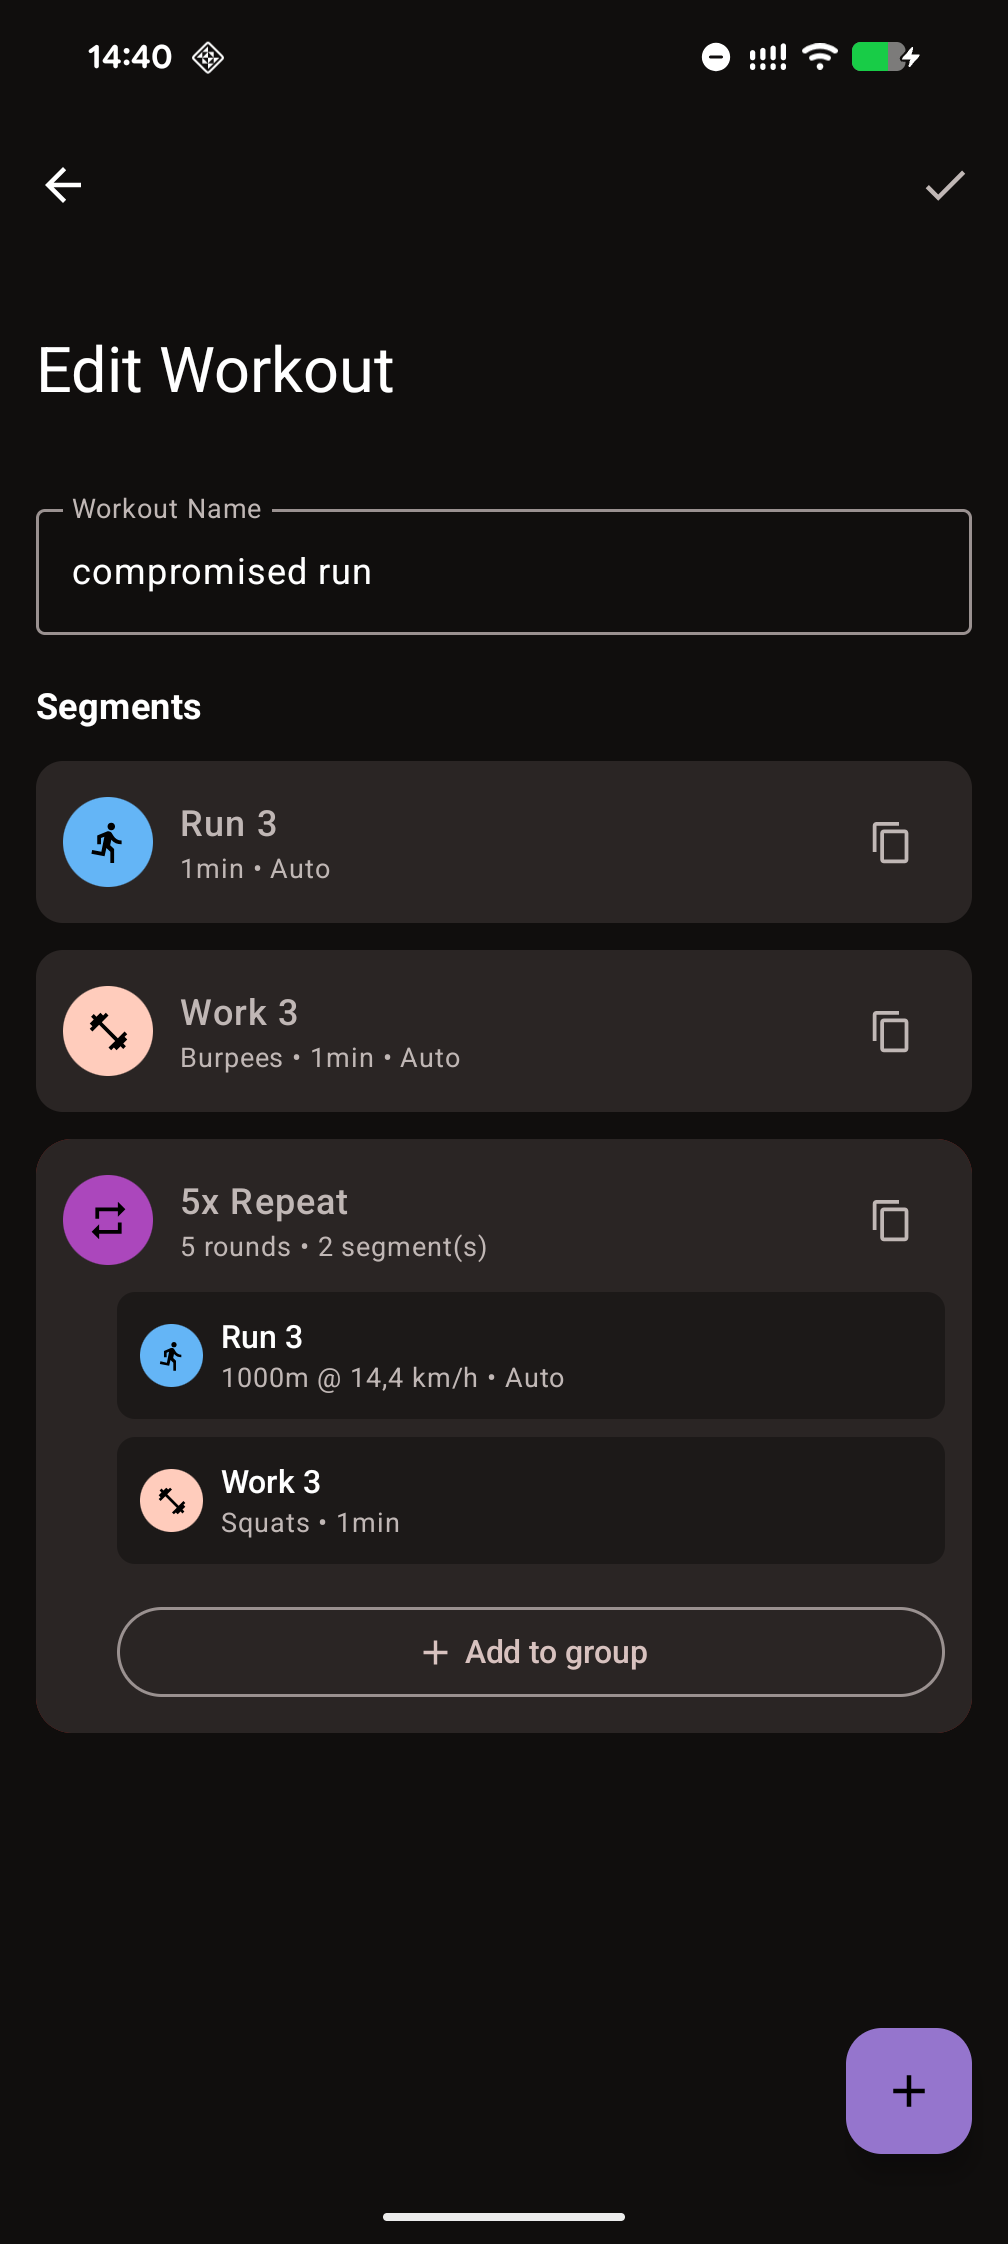Click the purple repeat icon on 5x Repeat
The width and height of the screenshot is (1008, 2244).
tap(107, 1220)
